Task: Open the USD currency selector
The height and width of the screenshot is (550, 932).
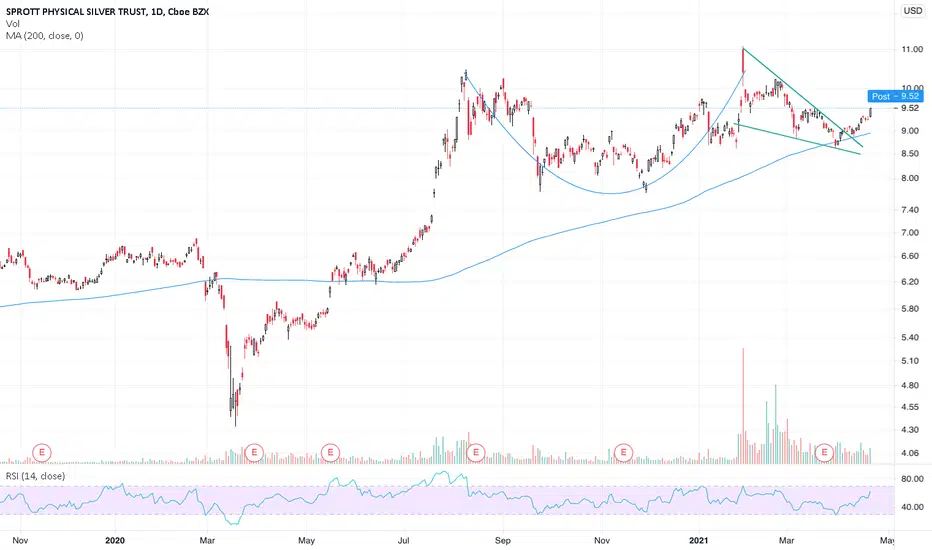Action: click(x=913, y=11)
